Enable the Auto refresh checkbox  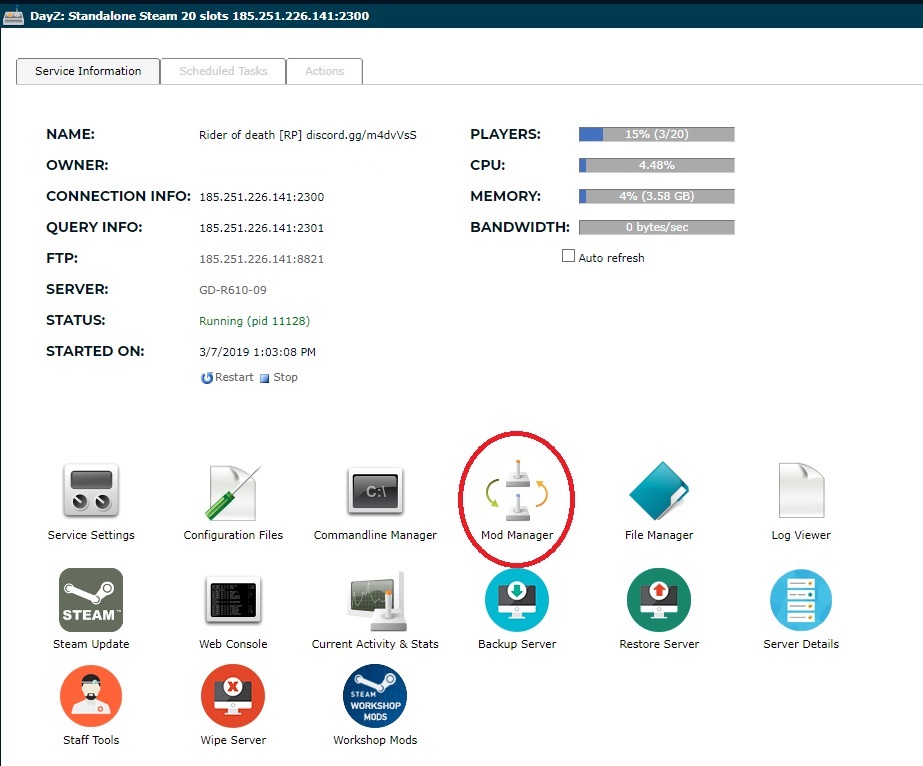tap(569, 257)
